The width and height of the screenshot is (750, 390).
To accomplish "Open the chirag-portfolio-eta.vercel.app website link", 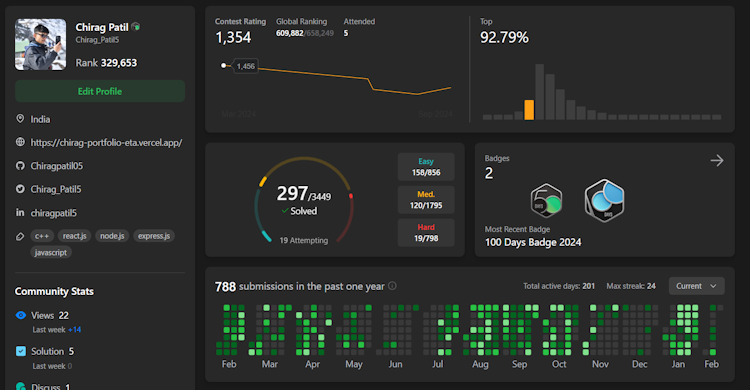I will coord(106,142).
